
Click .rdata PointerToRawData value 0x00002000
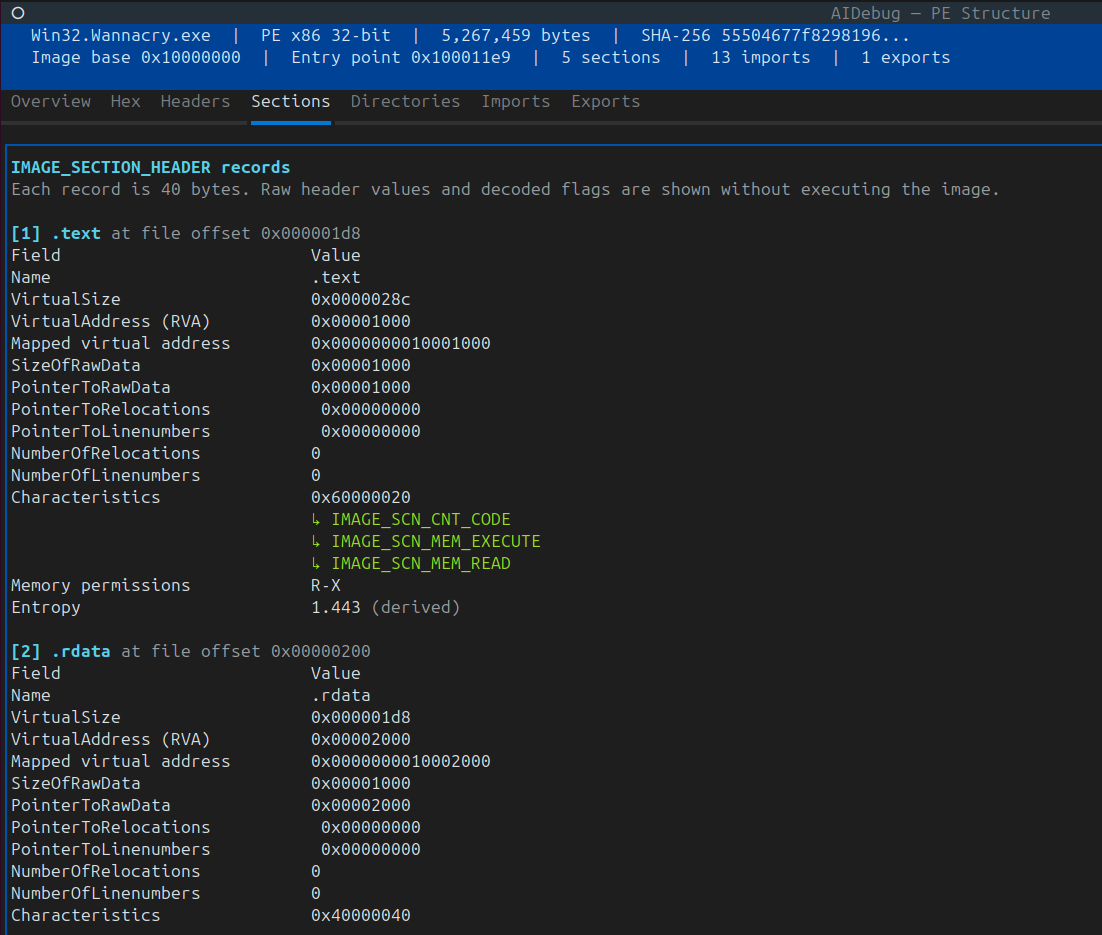tap(361, 806)
